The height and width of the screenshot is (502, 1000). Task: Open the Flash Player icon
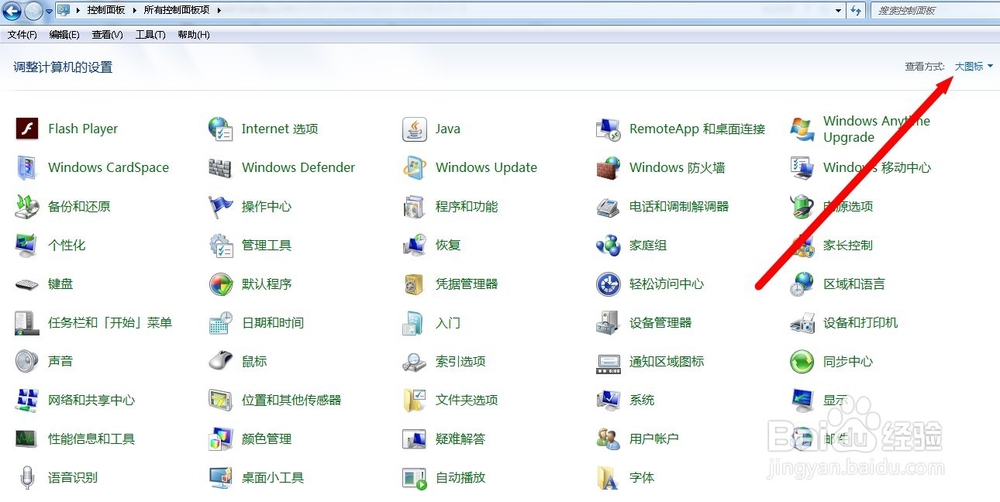click(x=27, y=129)
